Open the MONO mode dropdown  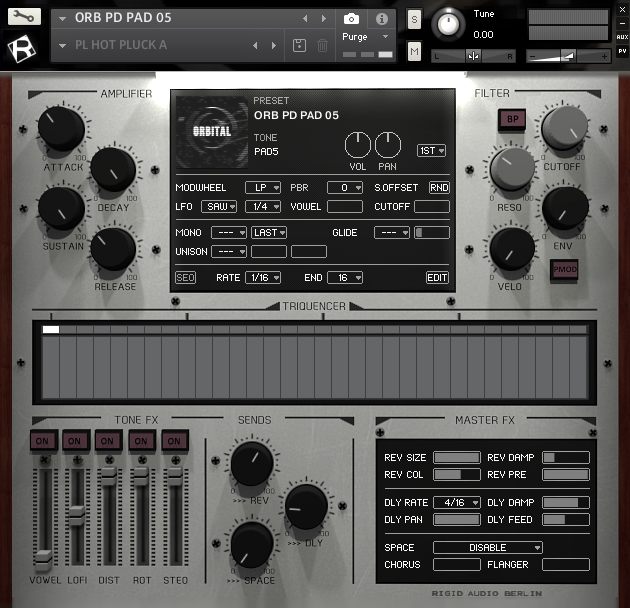(x=229, y=233)
